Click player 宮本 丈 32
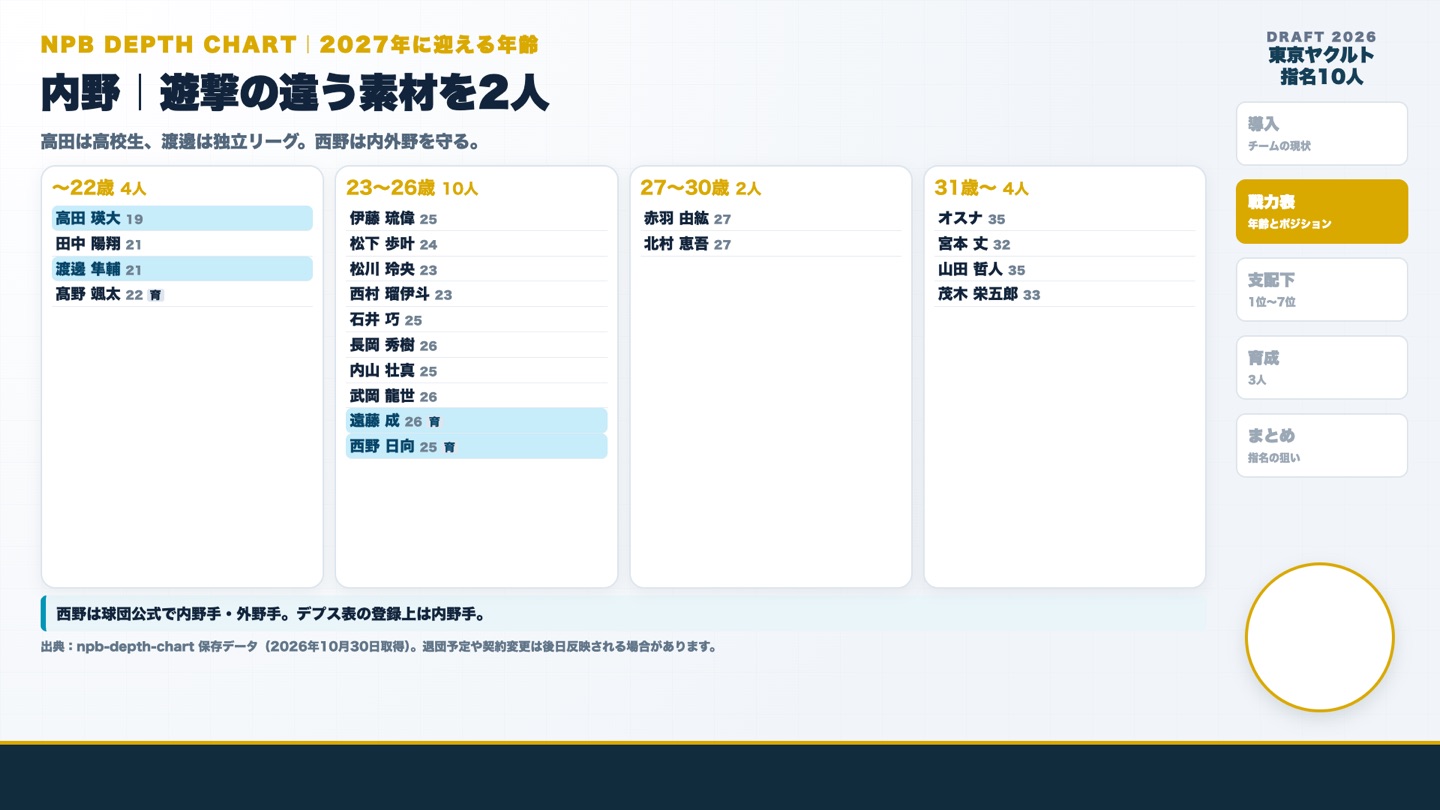Viewport: 1440px width, 810px height. pos(1065,244)
